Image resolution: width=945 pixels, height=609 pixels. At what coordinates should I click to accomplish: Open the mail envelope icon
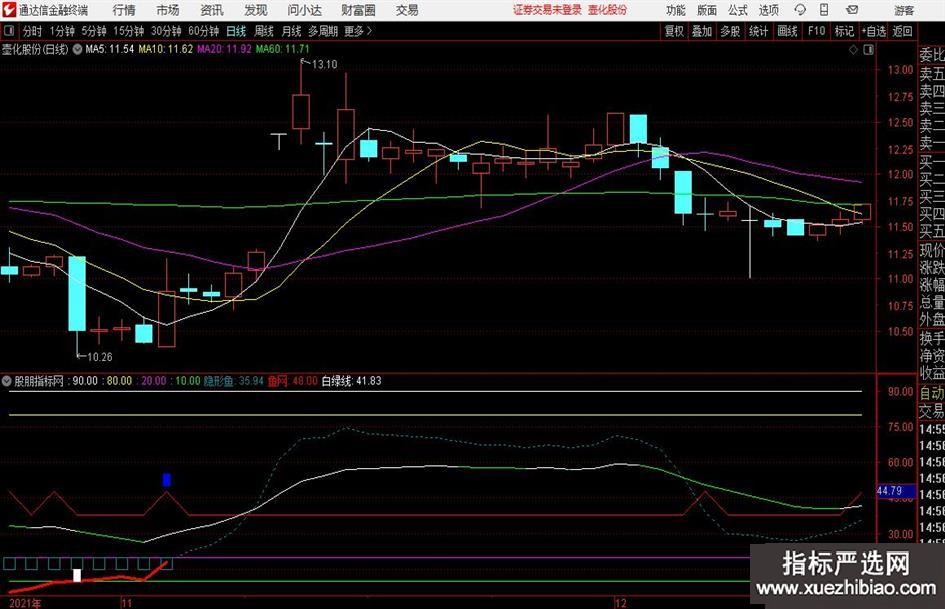click(852, 10)
